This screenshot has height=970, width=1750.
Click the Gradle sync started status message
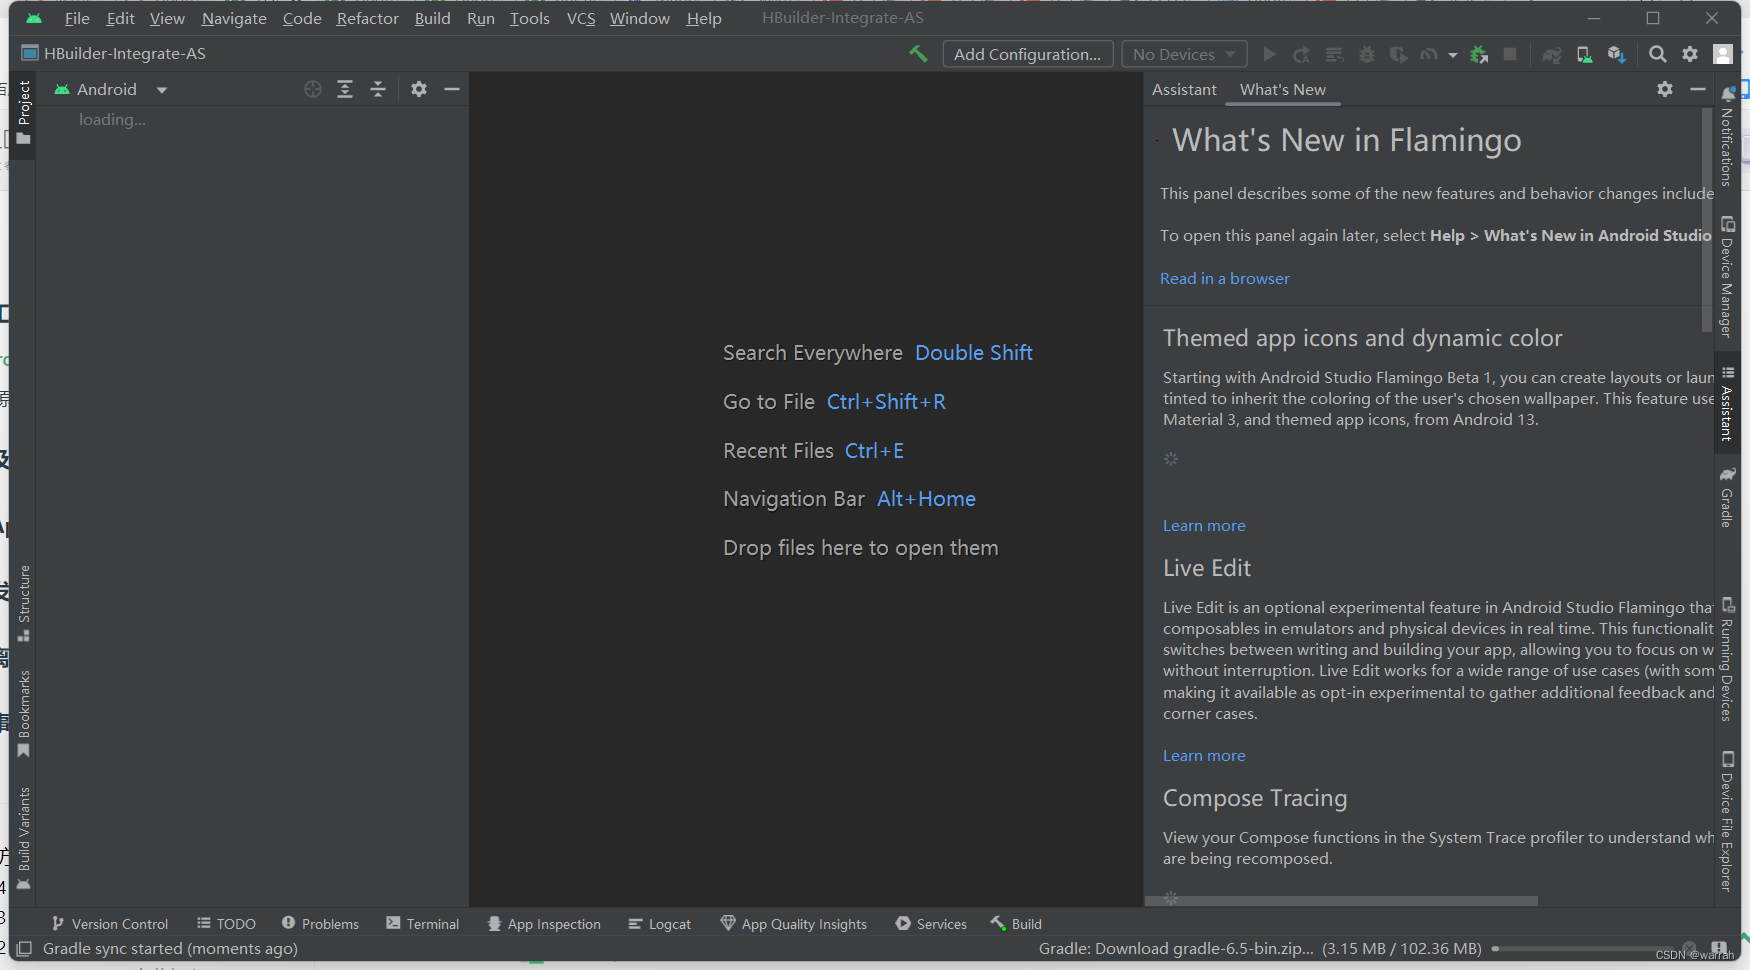170,948
